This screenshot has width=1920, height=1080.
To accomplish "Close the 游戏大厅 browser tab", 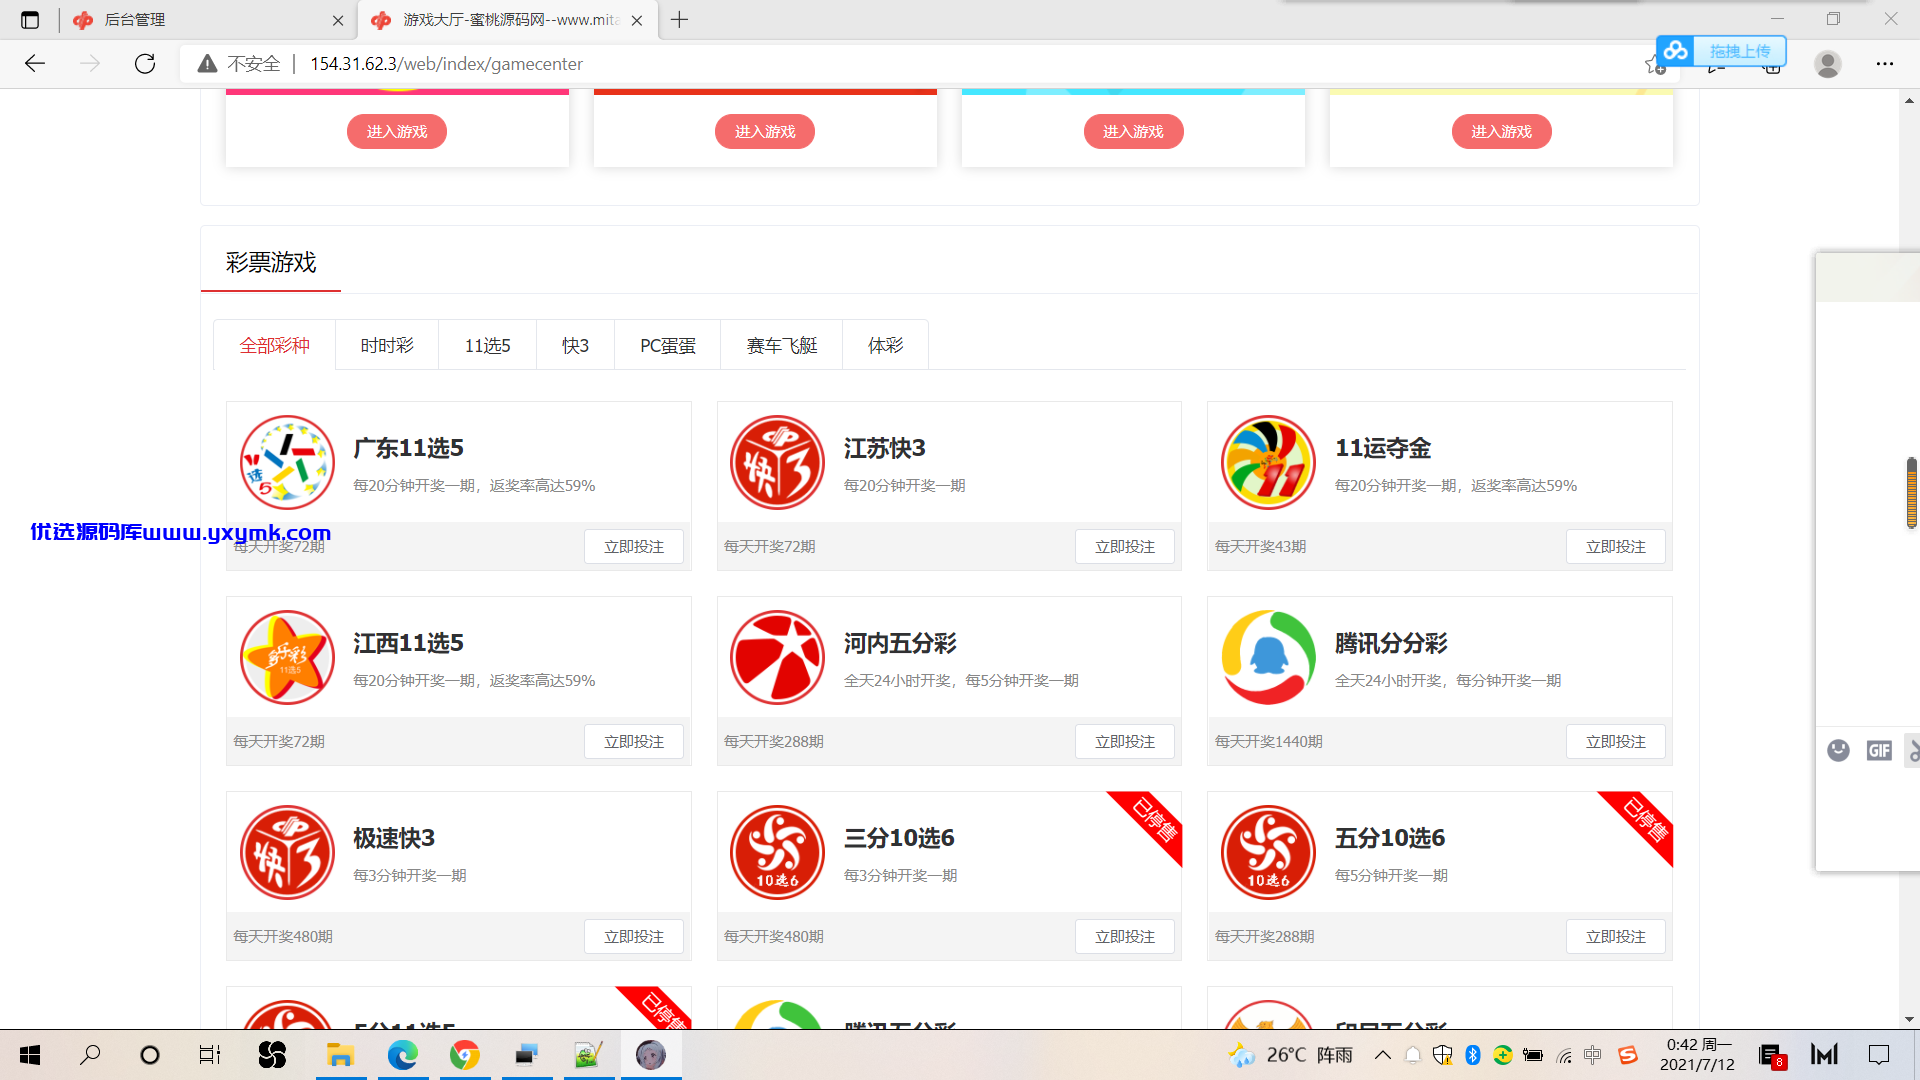I will coord(637,20).
